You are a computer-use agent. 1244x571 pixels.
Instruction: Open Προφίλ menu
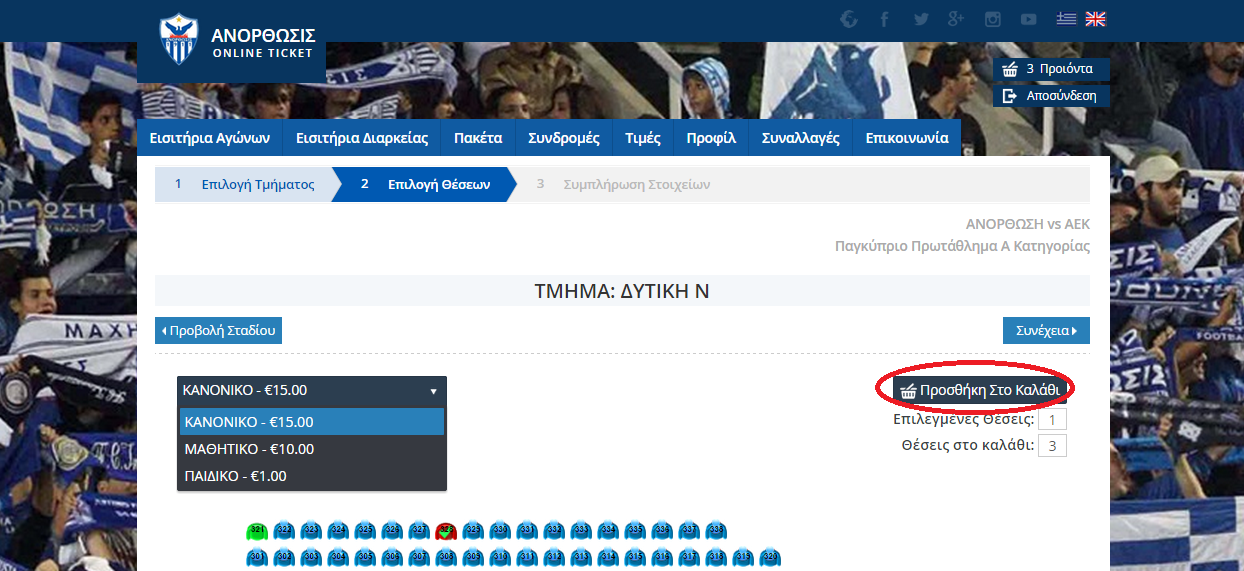point(711,138)
